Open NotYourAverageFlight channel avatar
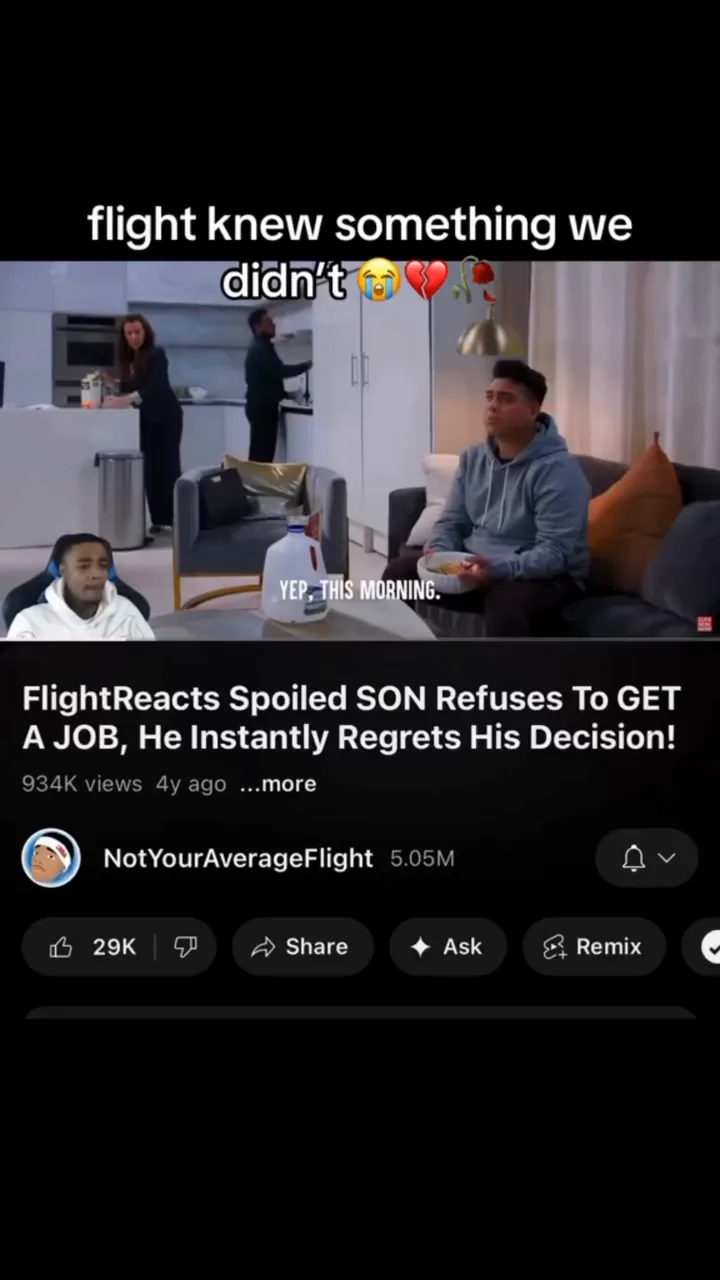The image size is (720, 1280). 51,858
